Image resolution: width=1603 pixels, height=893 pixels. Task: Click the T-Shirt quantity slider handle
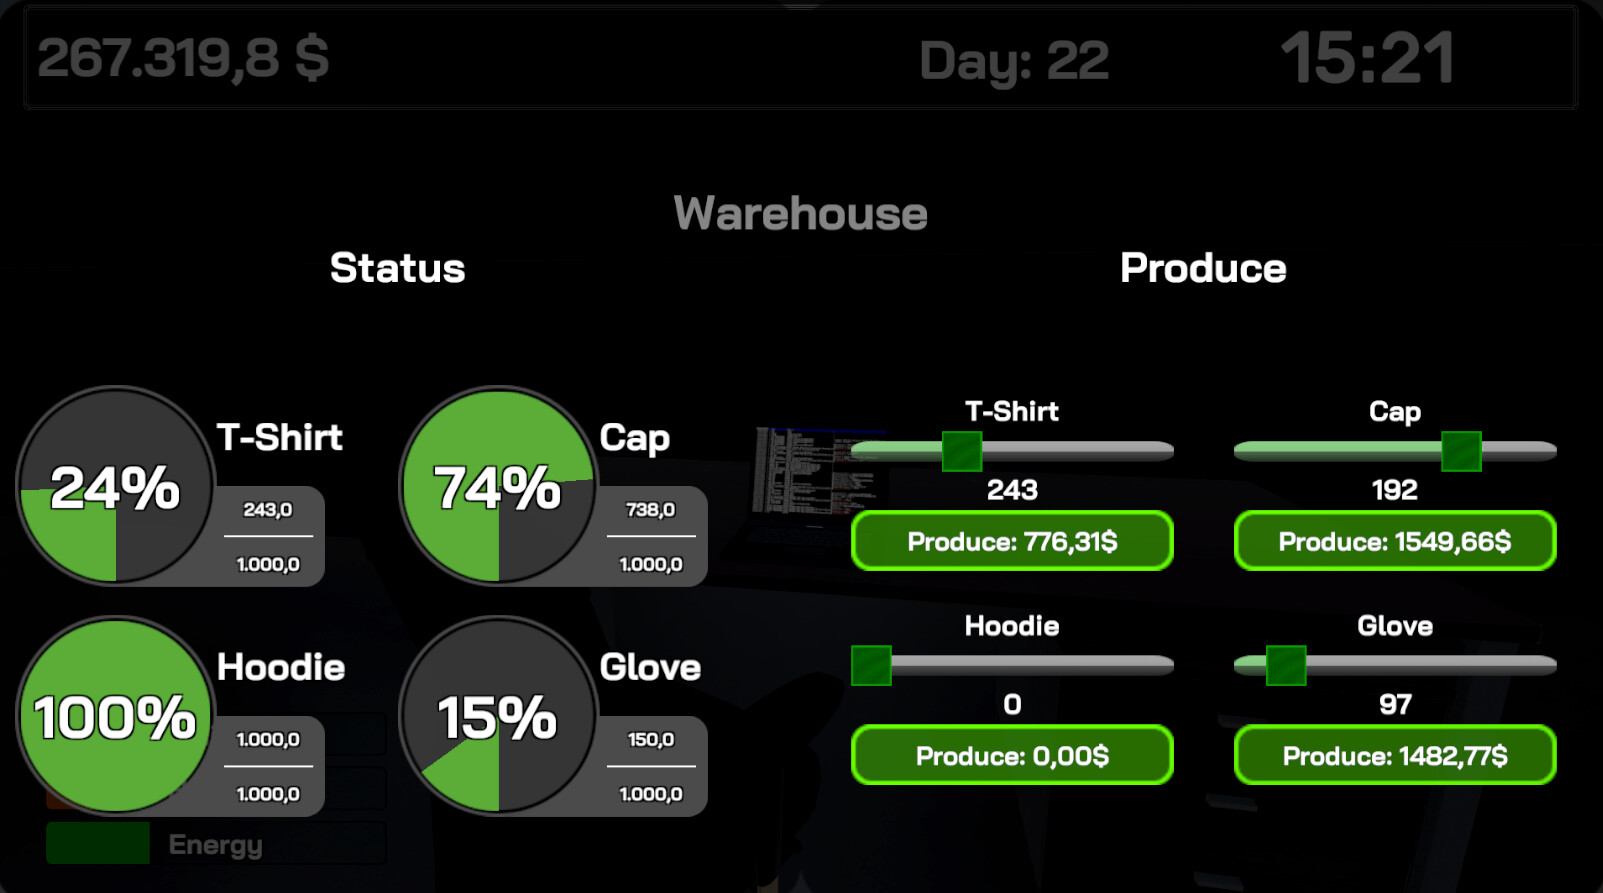[x=962, y=451]
